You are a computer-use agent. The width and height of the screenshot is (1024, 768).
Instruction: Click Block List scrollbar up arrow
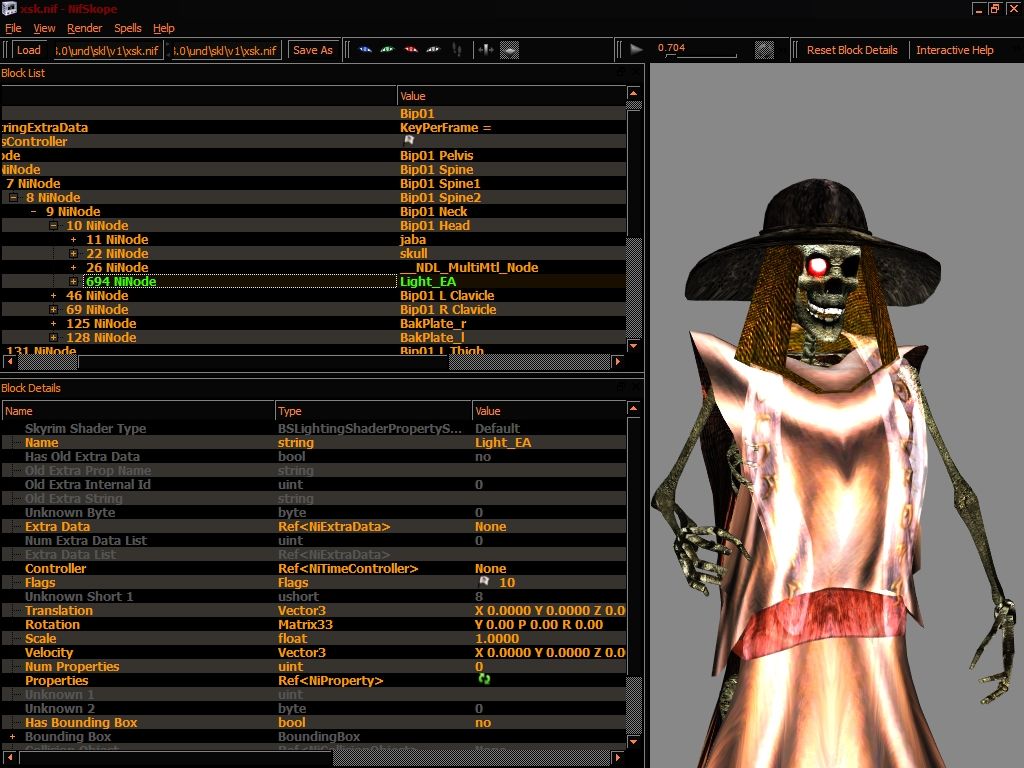tap(633, 93)
